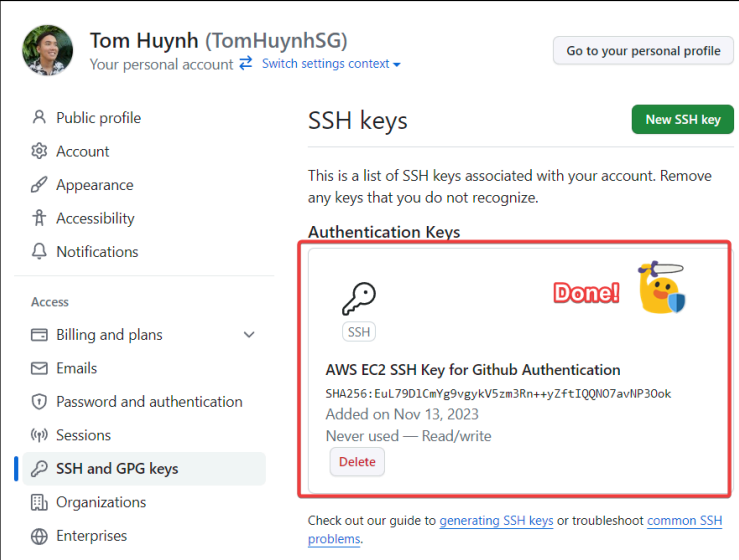
Task: Click the Notifications bell icon
Action: pyautogui.click(x=39, y=251)
